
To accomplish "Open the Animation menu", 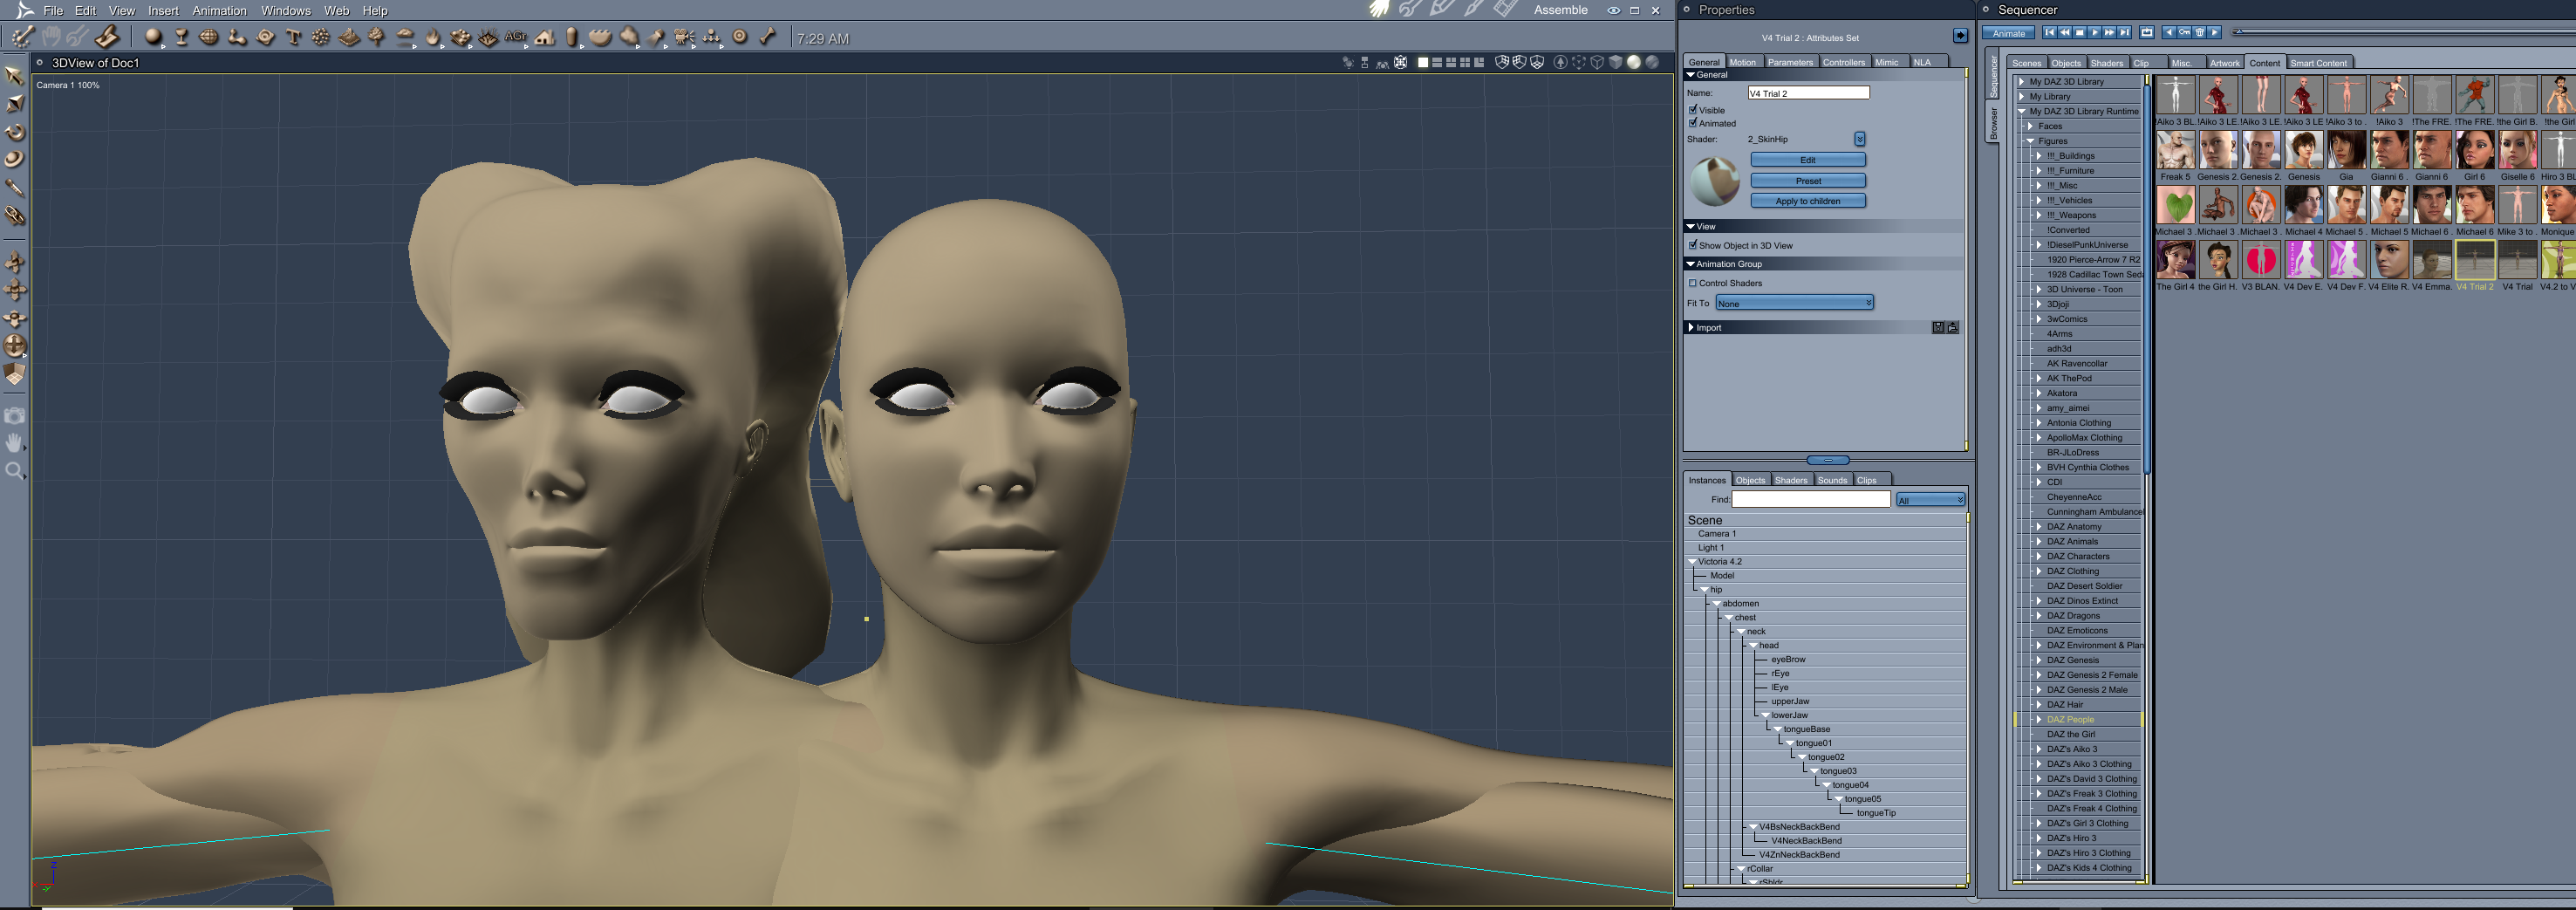I will (x=219, y=10).
